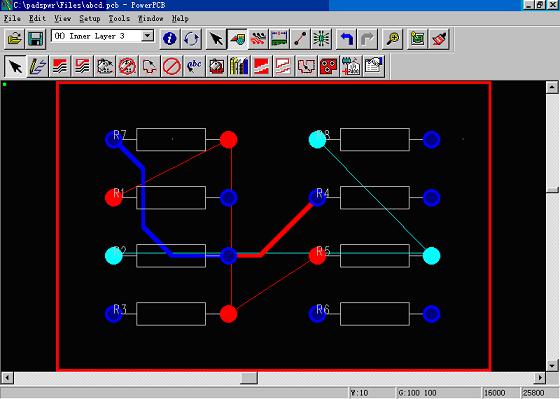Click the from-to line tool icon

(x=300, y=39)
